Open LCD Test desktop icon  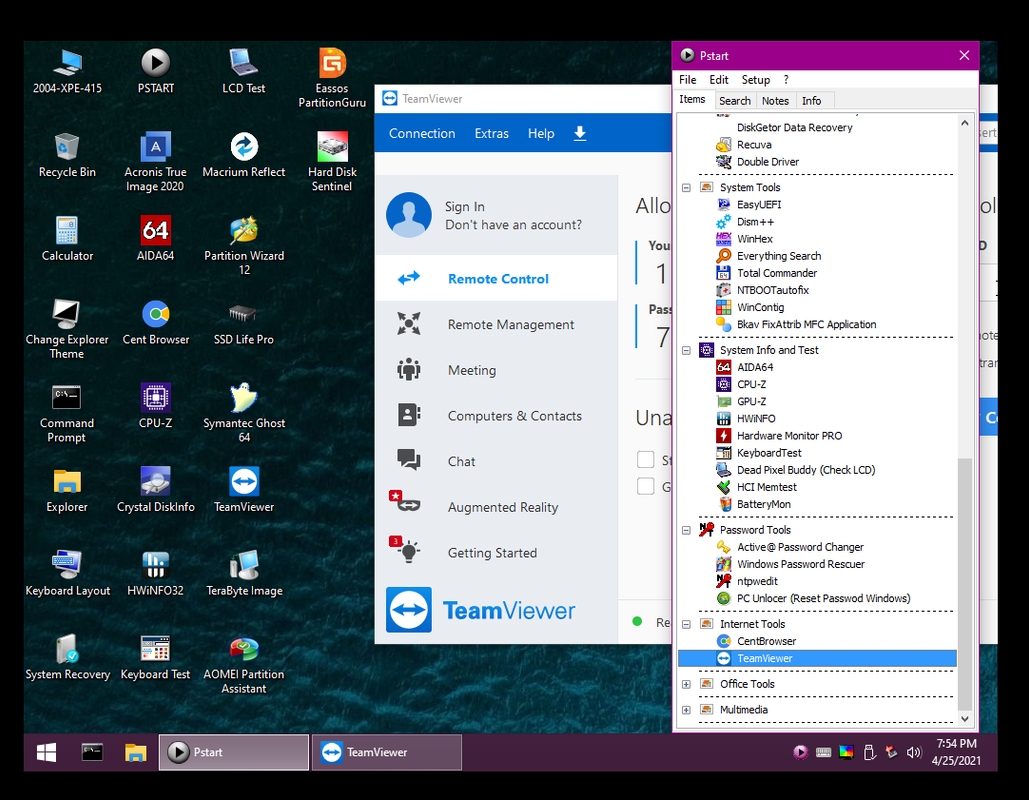pos(243,71)
